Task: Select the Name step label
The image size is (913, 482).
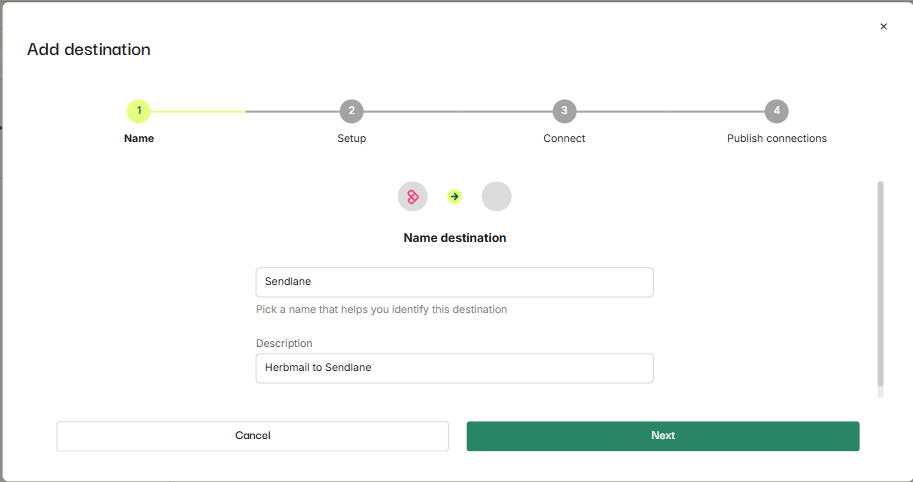Action: [139, 138]
